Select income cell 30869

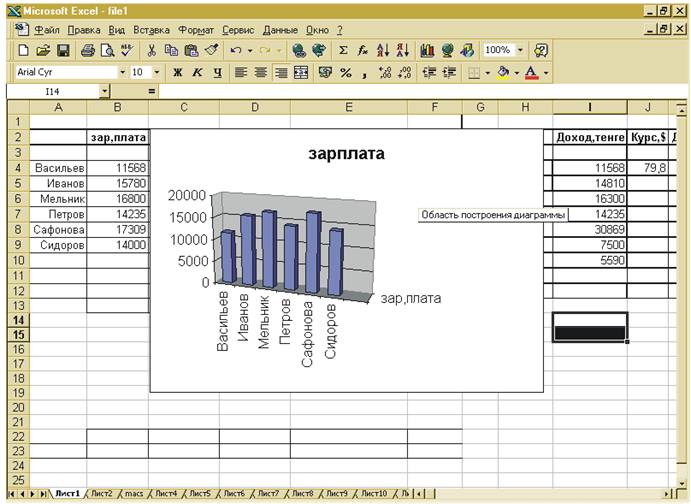point(590,230)
